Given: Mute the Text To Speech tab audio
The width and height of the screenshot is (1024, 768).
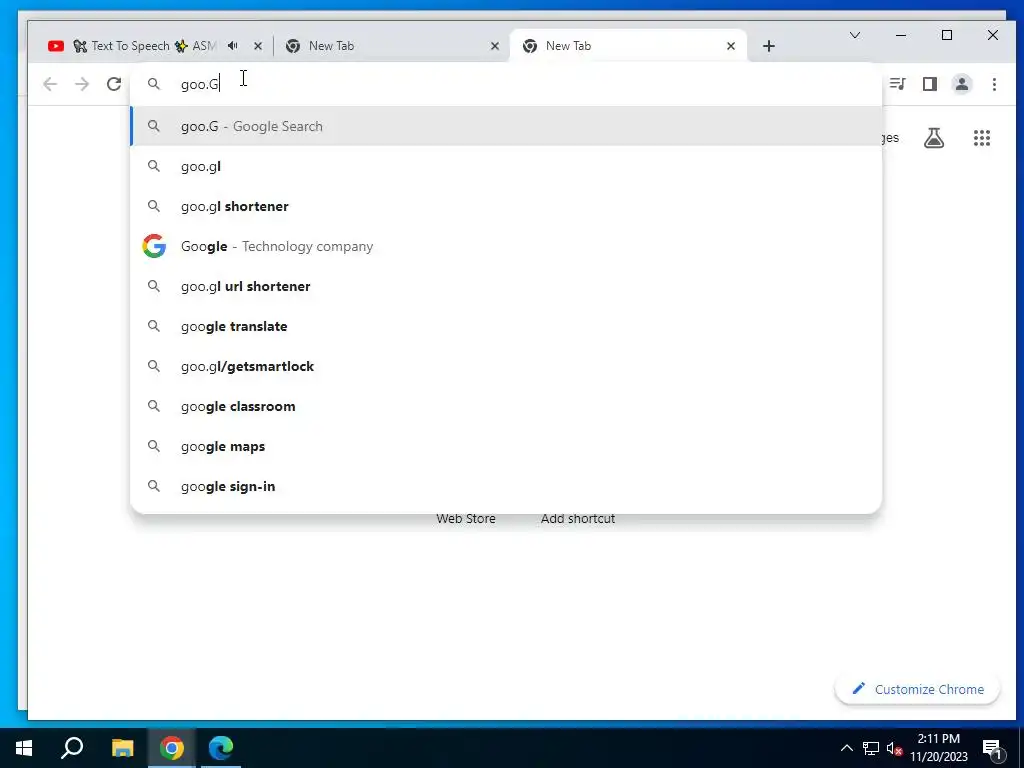Looking at the screenshot, I should [232, 46].
